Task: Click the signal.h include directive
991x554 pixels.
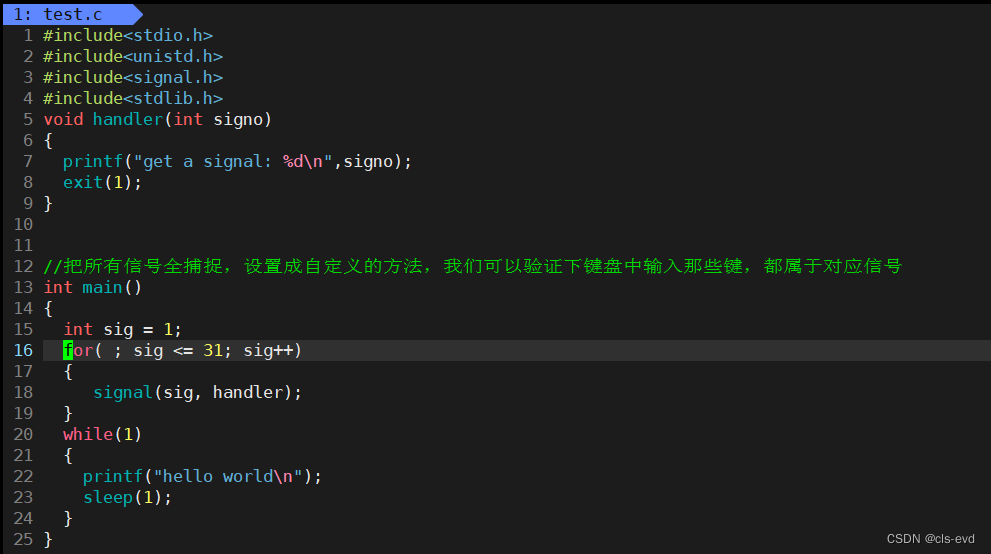Action: [x=133, y=77]
